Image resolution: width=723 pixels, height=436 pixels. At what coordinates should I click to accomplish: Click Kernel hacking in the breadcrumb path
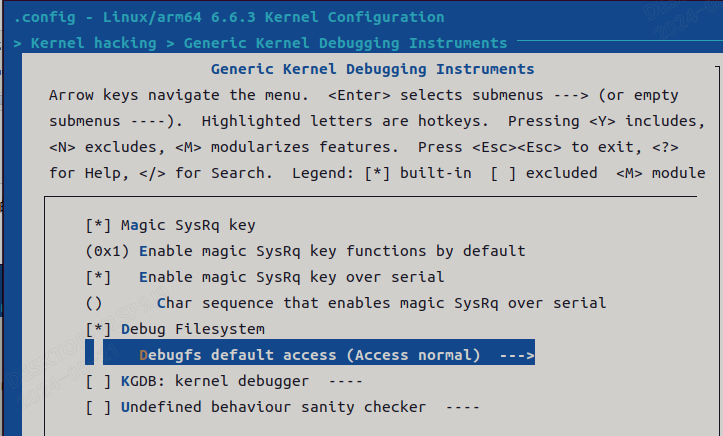click(x=93, y=43)
